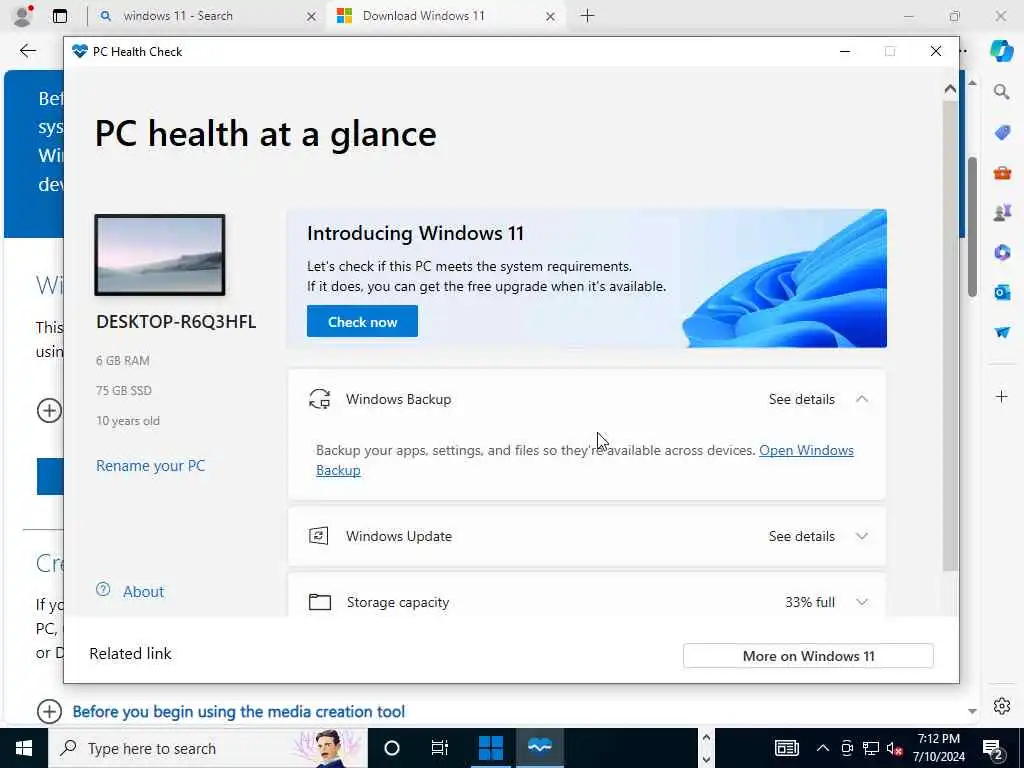Open Task View on the taskbar
The image size is (1024, 768).
point(440,748)
